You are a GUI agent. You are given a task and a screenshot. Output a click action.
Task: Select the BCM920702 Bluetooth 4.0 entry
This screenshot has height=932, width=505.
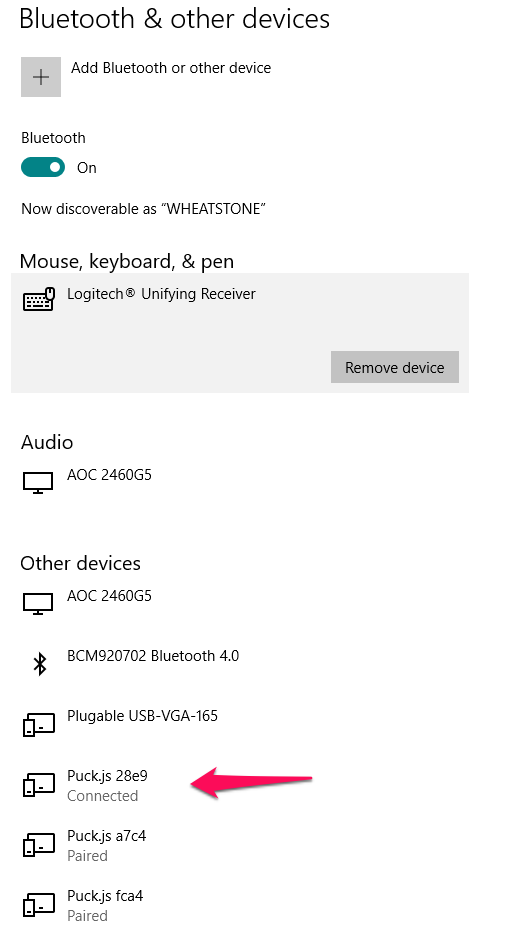pos(153,656)
